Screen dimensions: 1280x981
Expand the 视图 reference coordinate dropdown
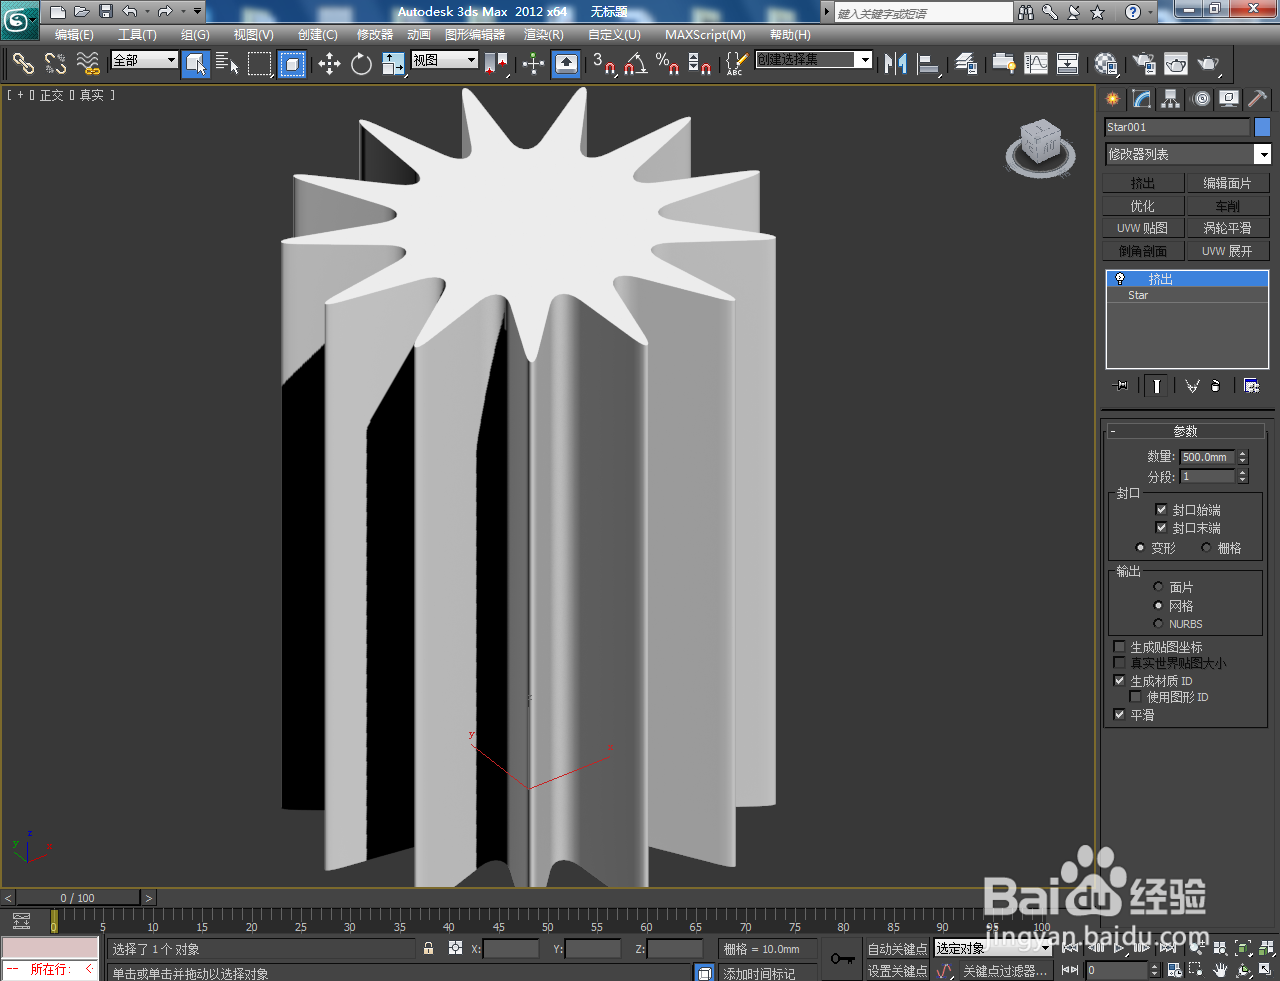click(471, 59)
